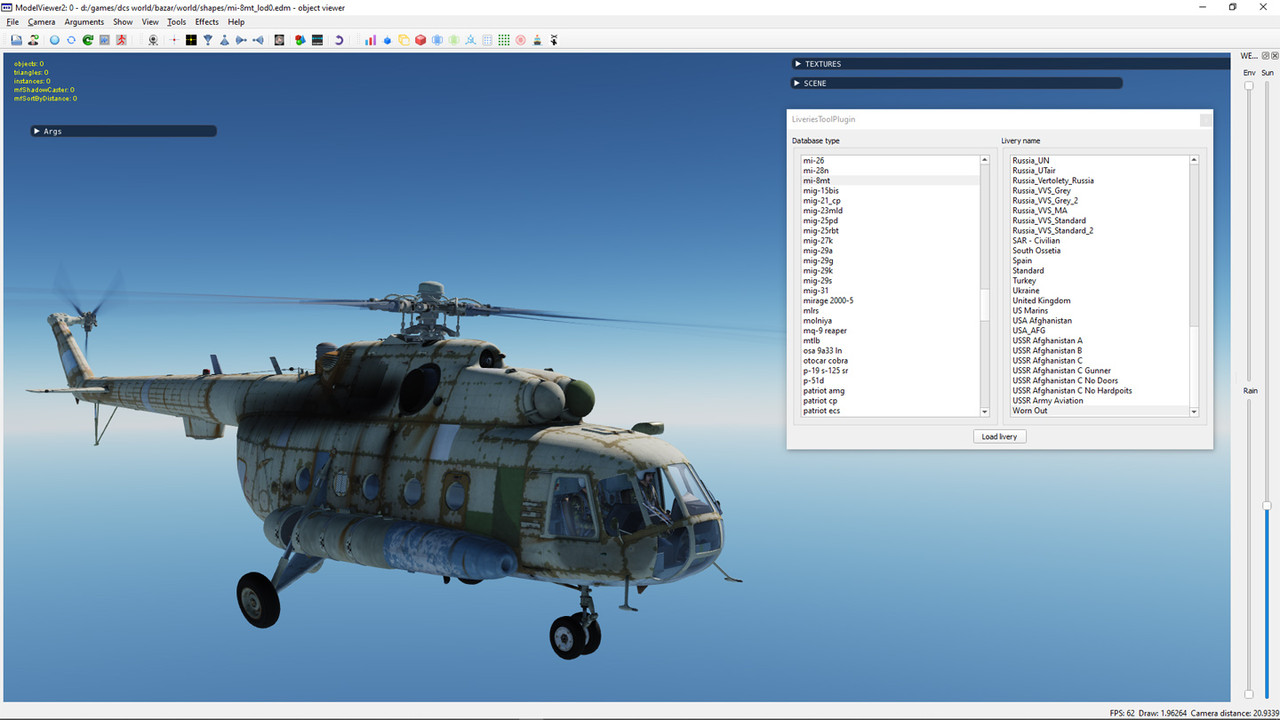Image resolution: width=1280 pixels, height=720 pixels.
Task: Click the green dotted grid icon
Action: coord(504,40)
